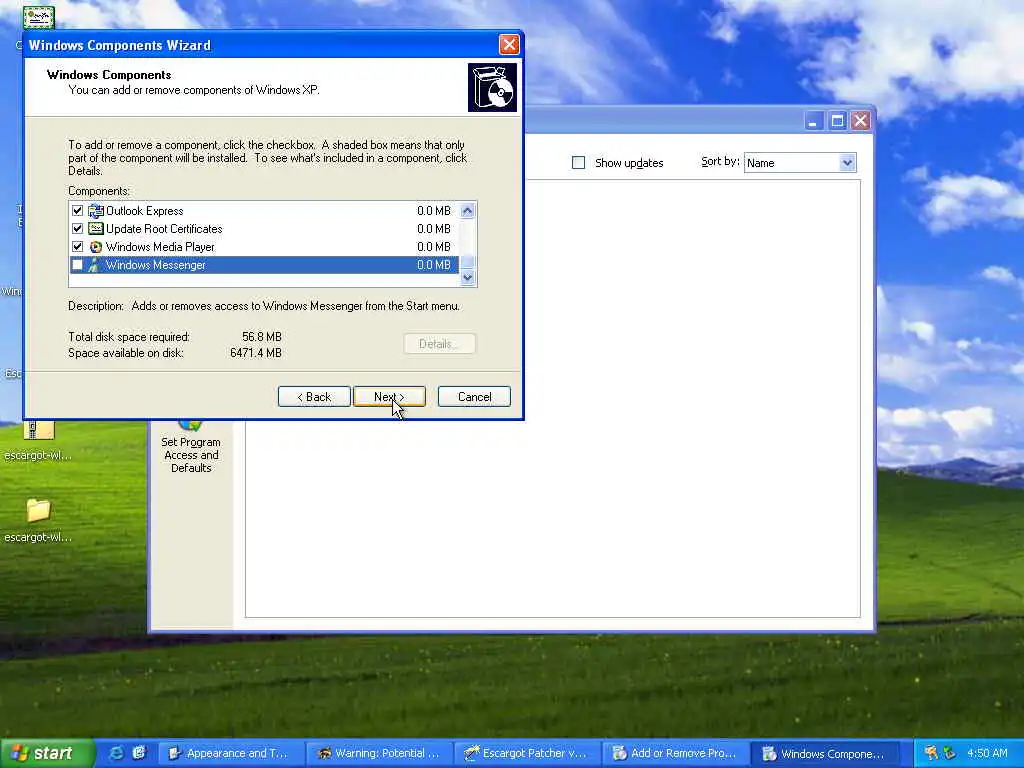This screenshot has height=768, width=1024.
Task: Click the Next button in the wizard
Action: pos(389,396)
